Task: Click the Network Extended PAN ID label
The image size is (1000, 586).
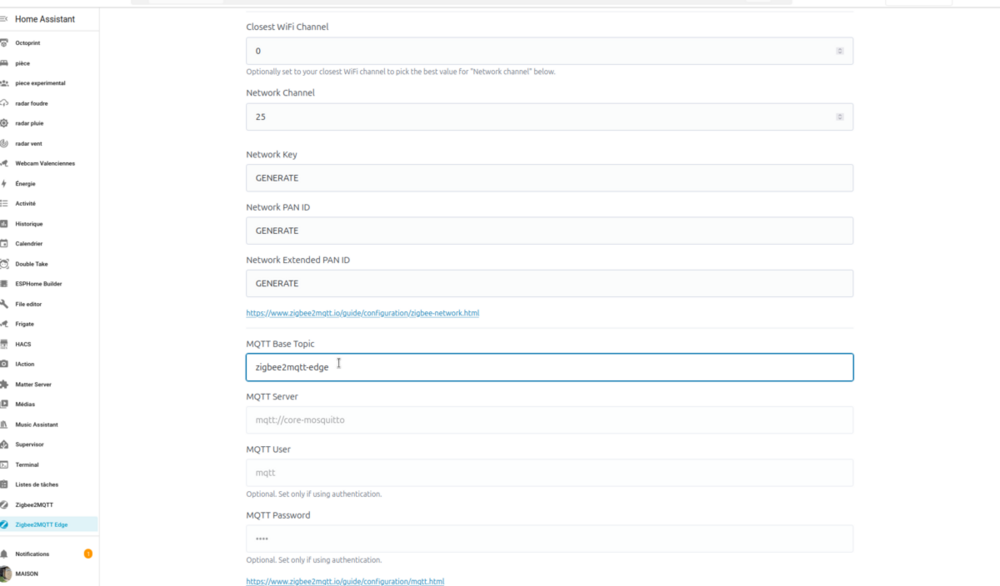Action: click(298, 260)
